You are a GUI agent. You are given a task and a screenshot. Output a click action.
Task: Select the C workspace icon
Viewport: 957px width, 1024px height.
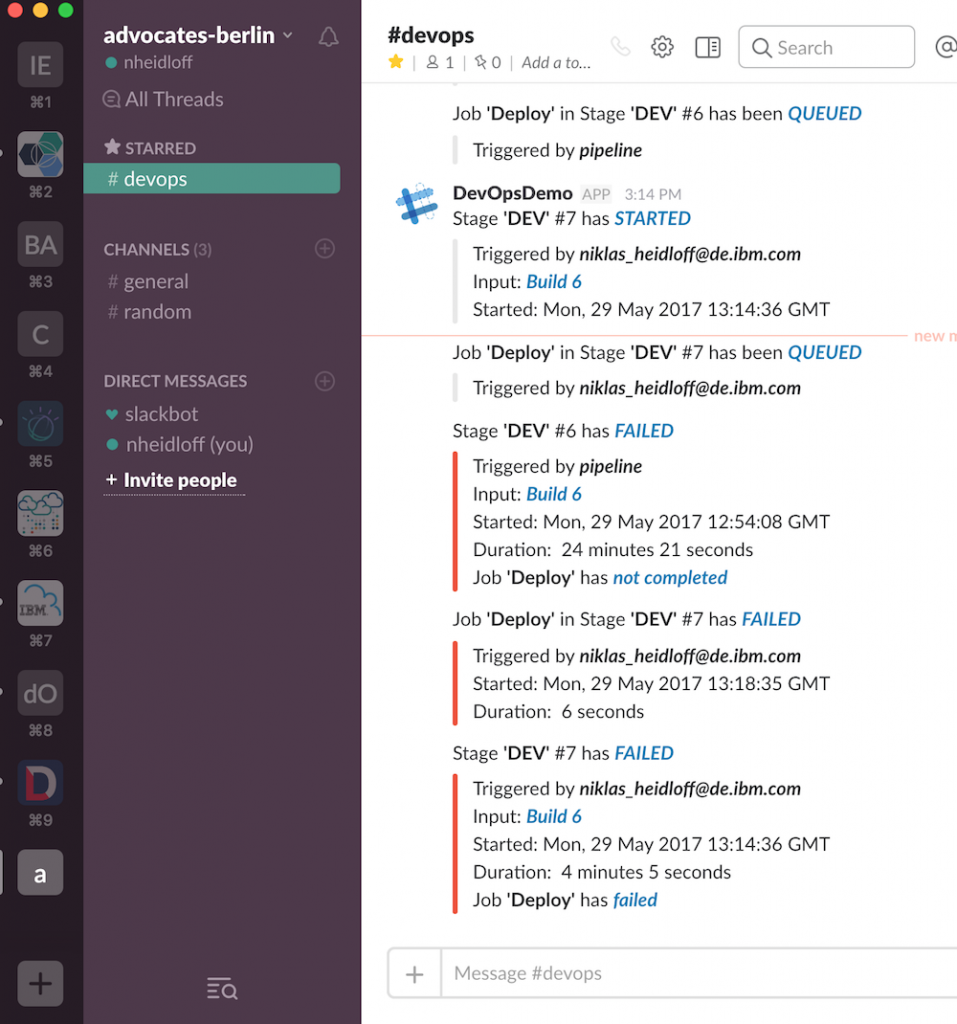[40, 334]
